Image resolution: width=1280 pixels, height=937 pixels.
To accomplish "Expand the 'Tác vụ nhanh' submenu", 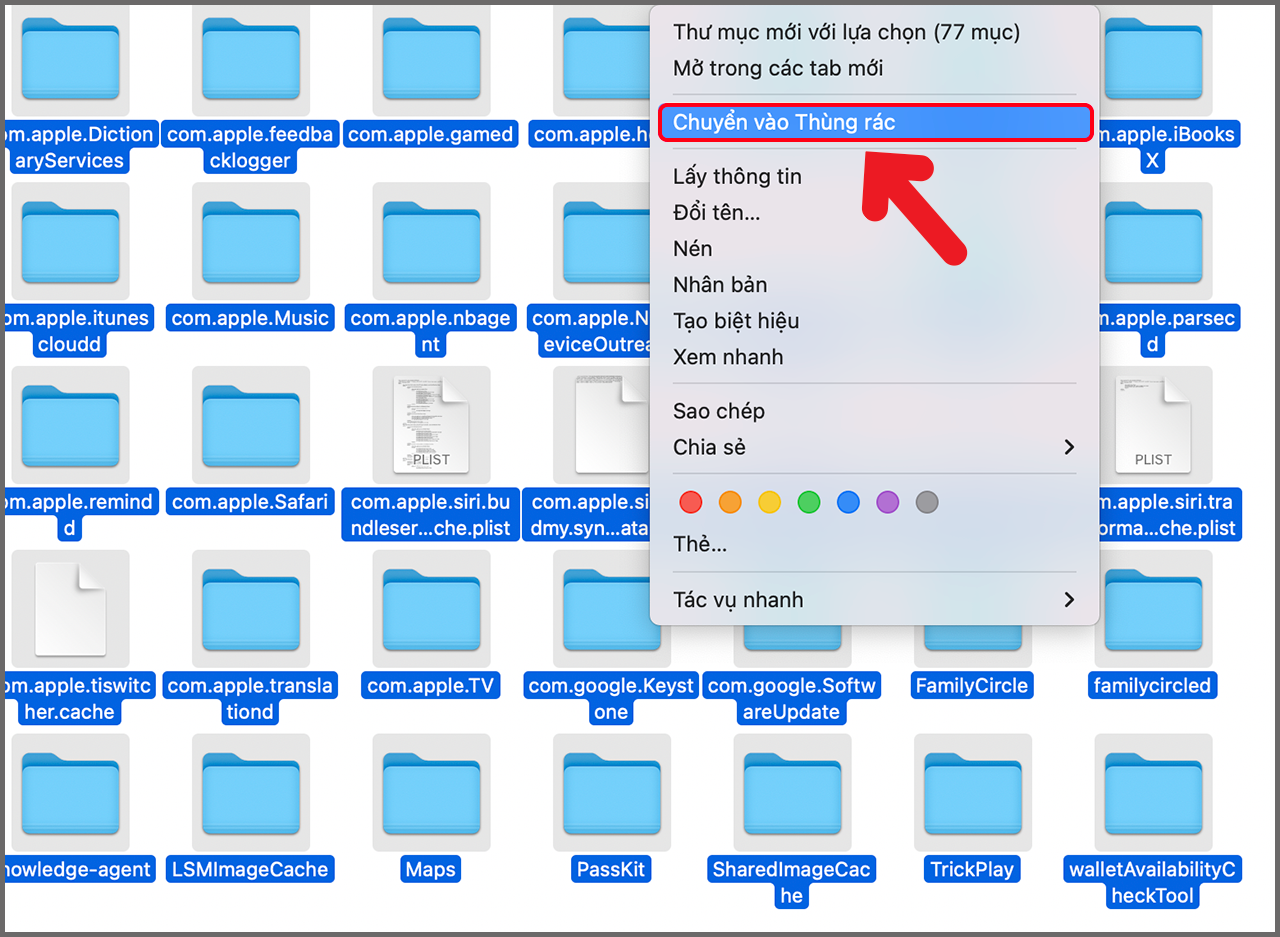I will coord(874,600).
